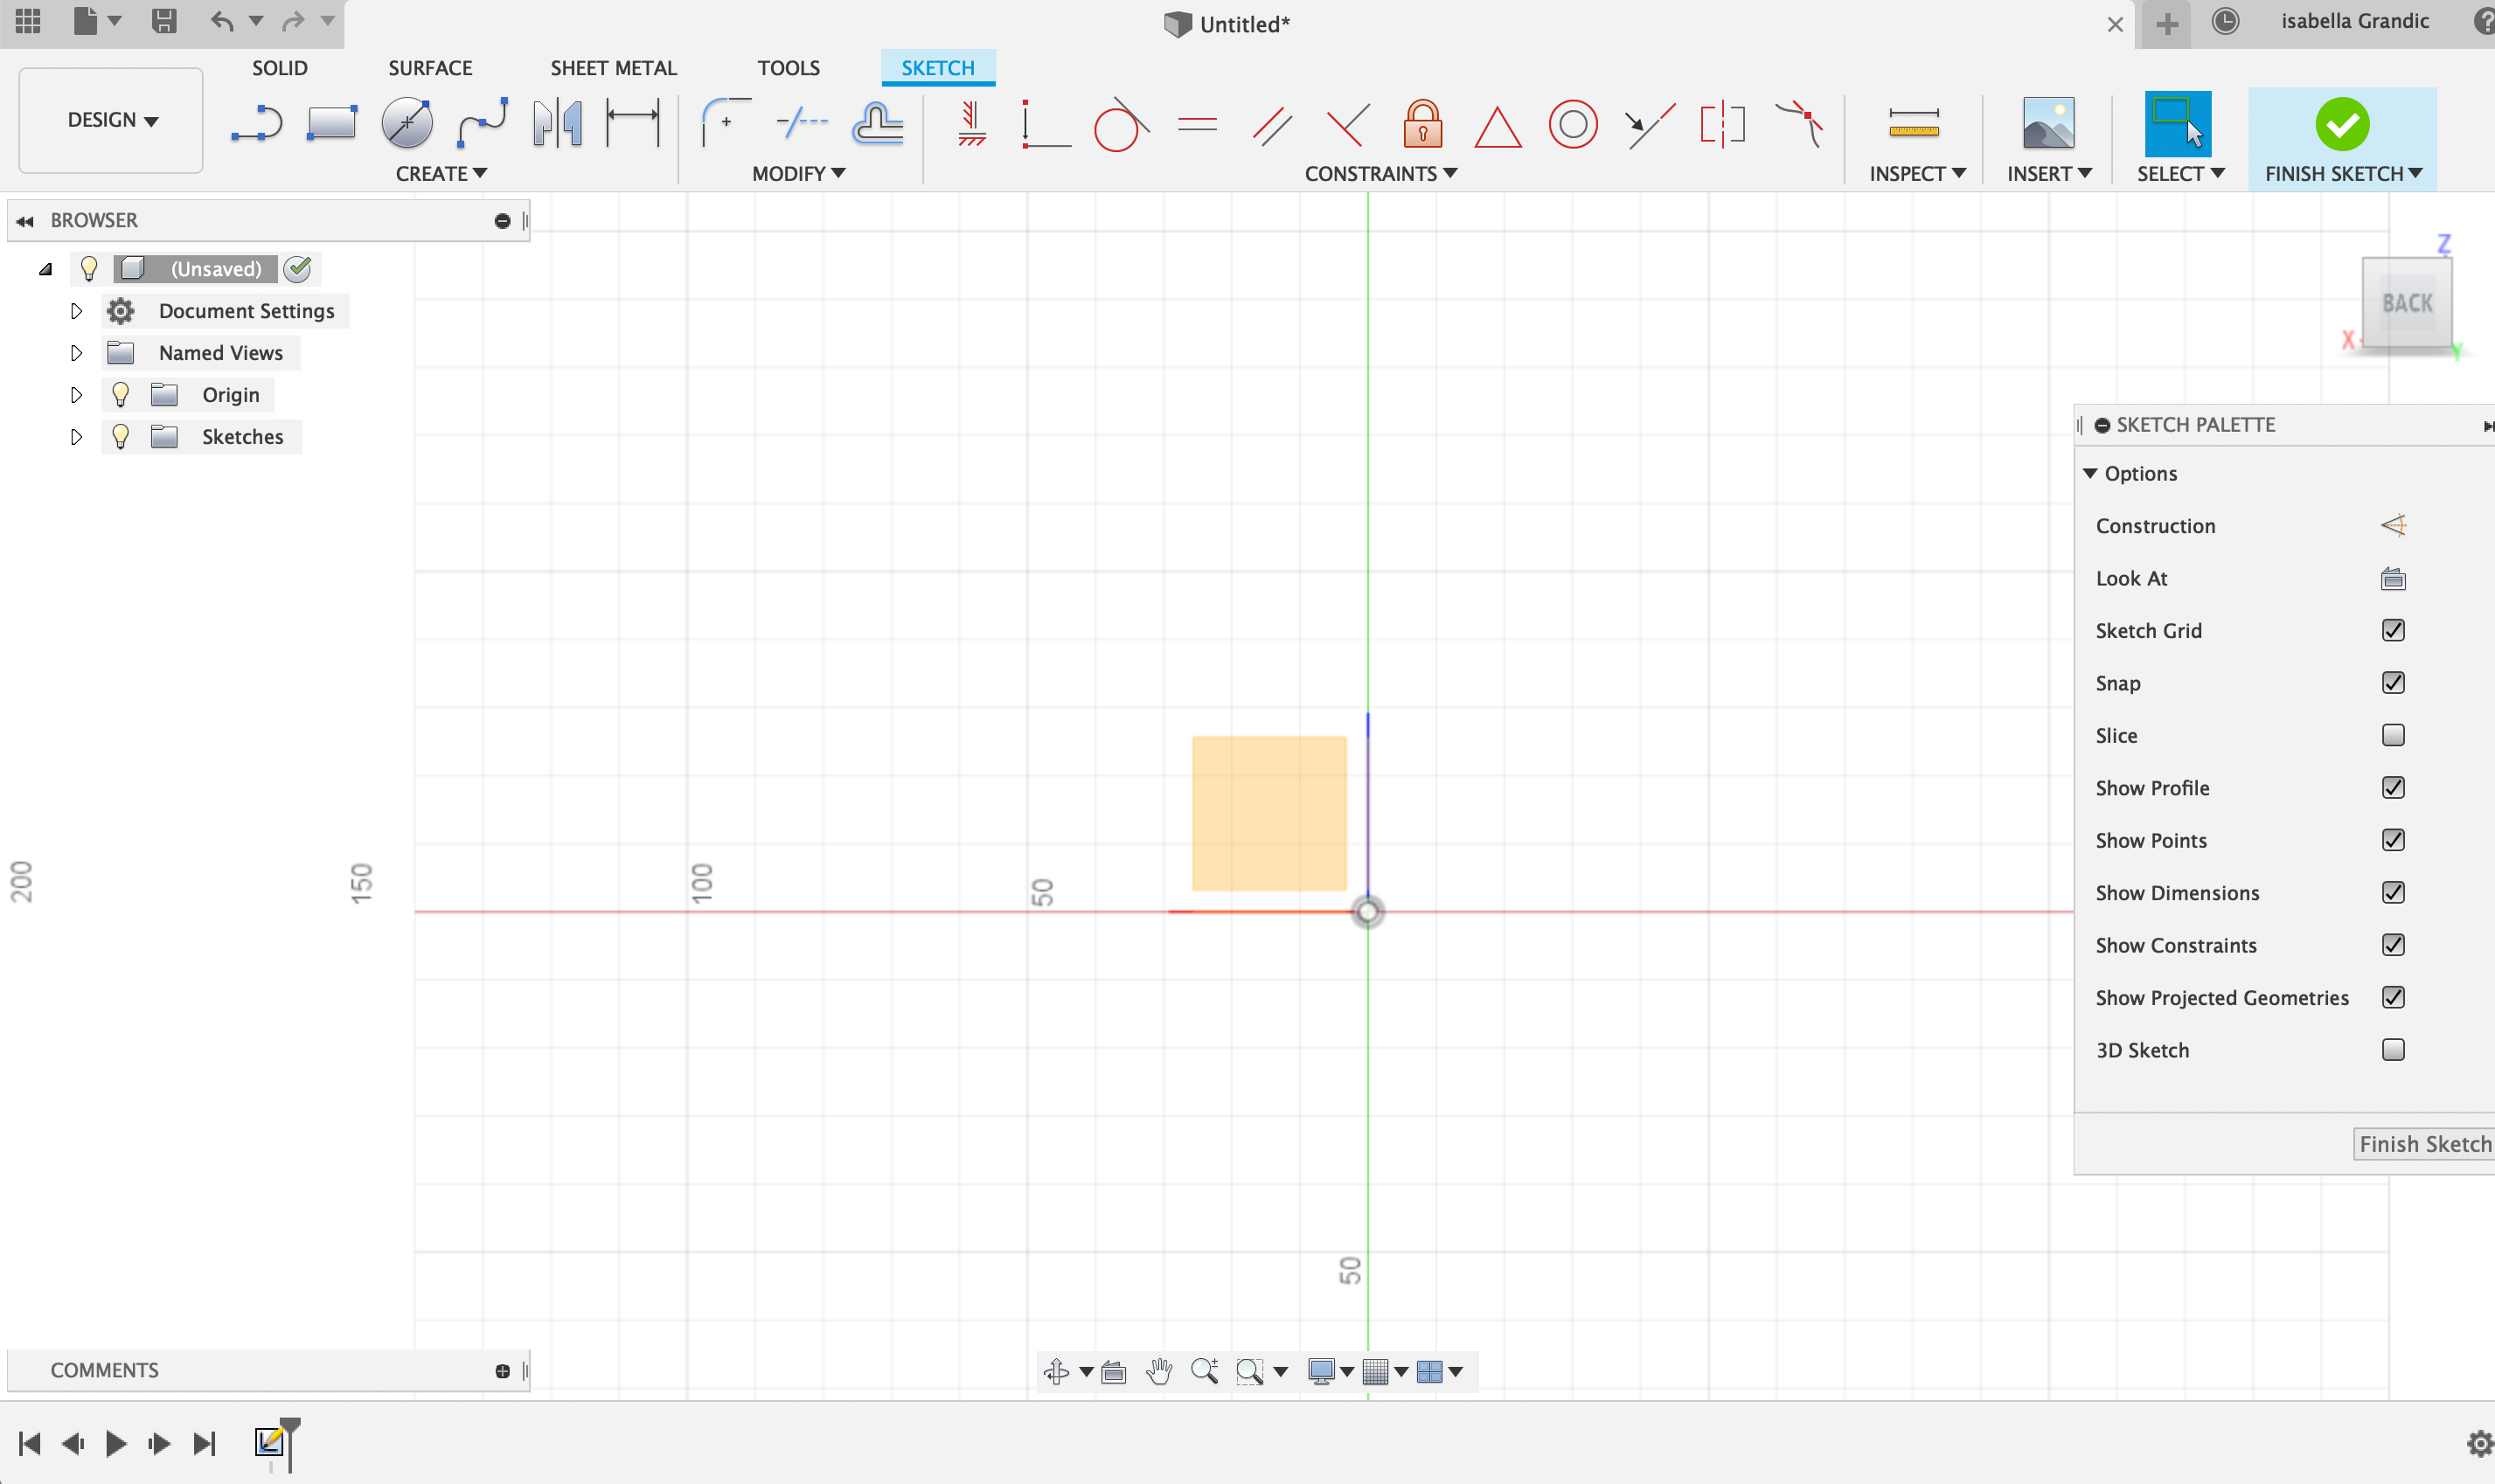Open the CONSTRAINTS dropdown menu
This screenshot has height=1484, width=2495.
pos(1380,174)
